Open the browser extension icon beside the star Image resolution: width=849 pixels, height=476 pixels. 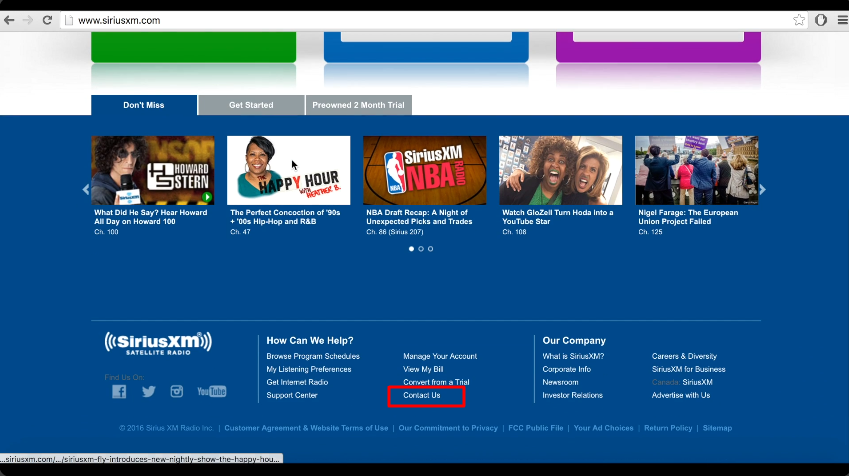tap(821, 20)
